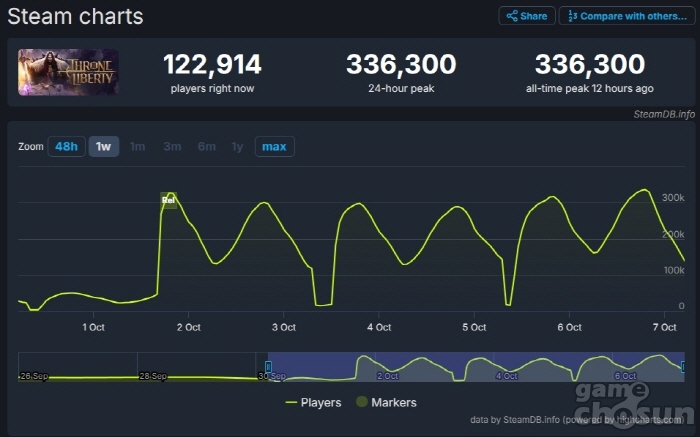
Task: Click the 4 Oct axis label under the chart
Action: pos(379,327)
